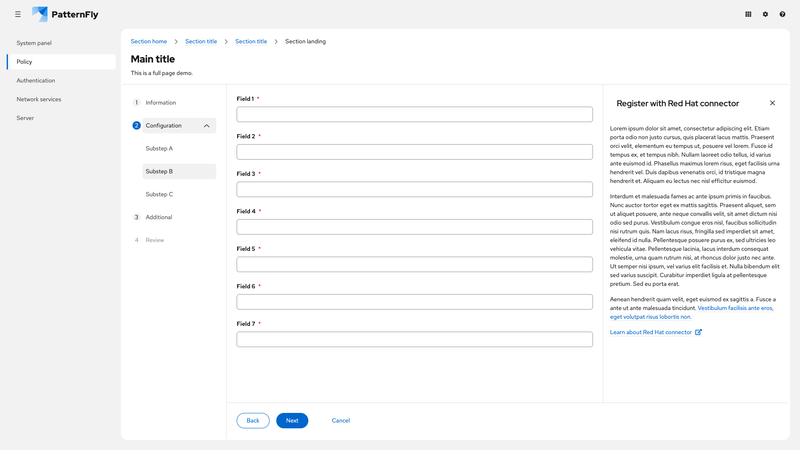The image size is (800, 450).
Task: Focus the Field 5 input
Action: click(414, 264)
